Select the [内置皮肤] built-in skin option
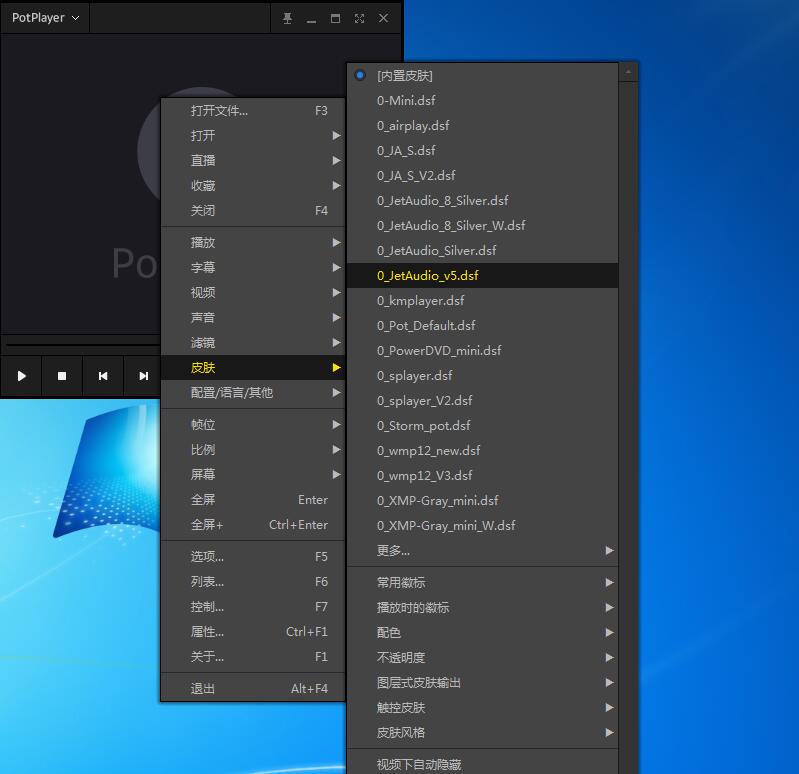Viewport: 799px width, 774px height. [482, 75]
